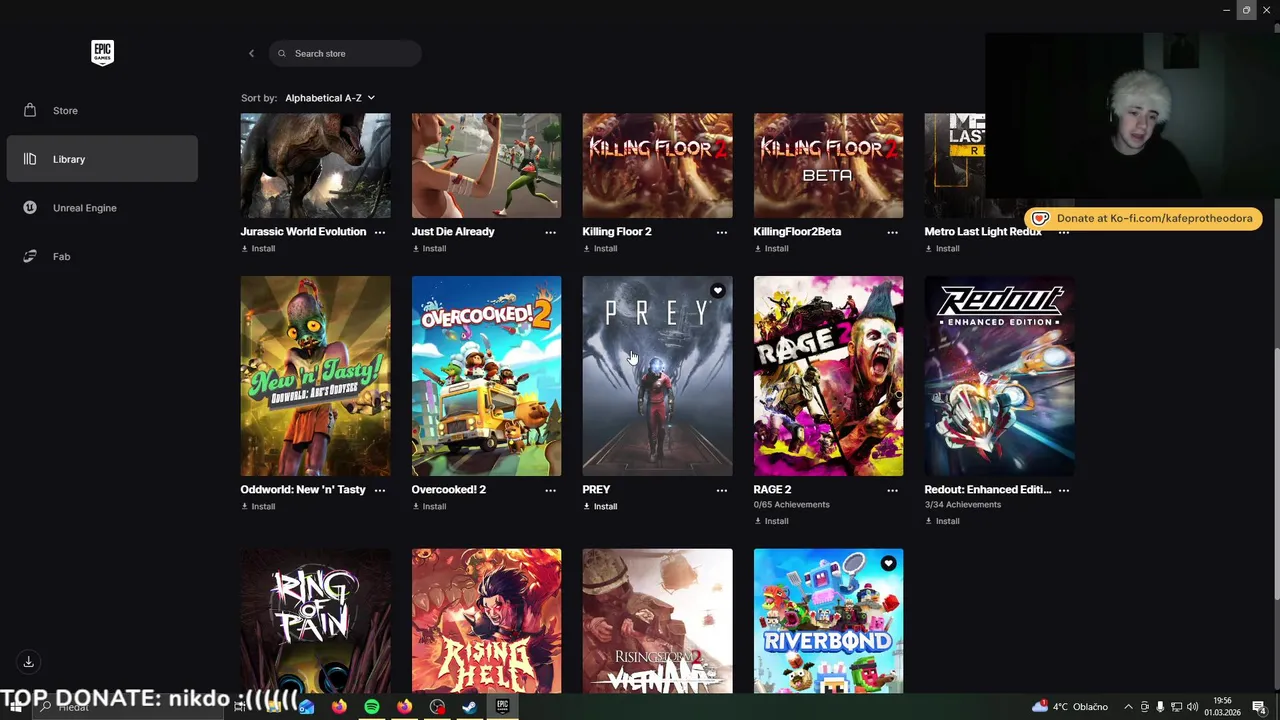The width and height of the screenshot is (1280, 720).
Task: Select the Rising Hell cover art
Action: (x=486, y=620)
